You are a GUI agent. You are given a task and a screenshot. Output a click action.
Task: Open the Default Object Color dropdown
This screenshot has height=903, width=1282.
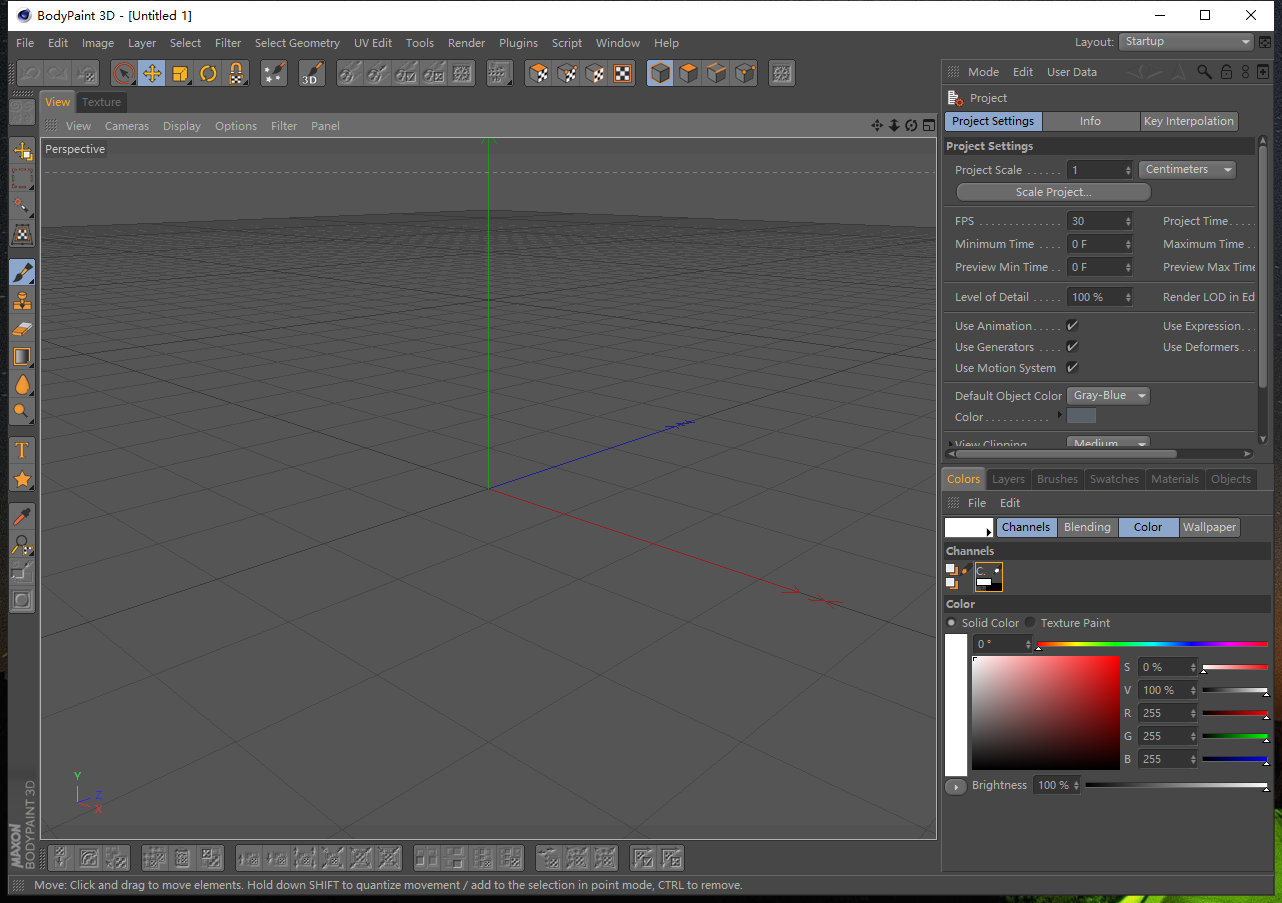1108,396
